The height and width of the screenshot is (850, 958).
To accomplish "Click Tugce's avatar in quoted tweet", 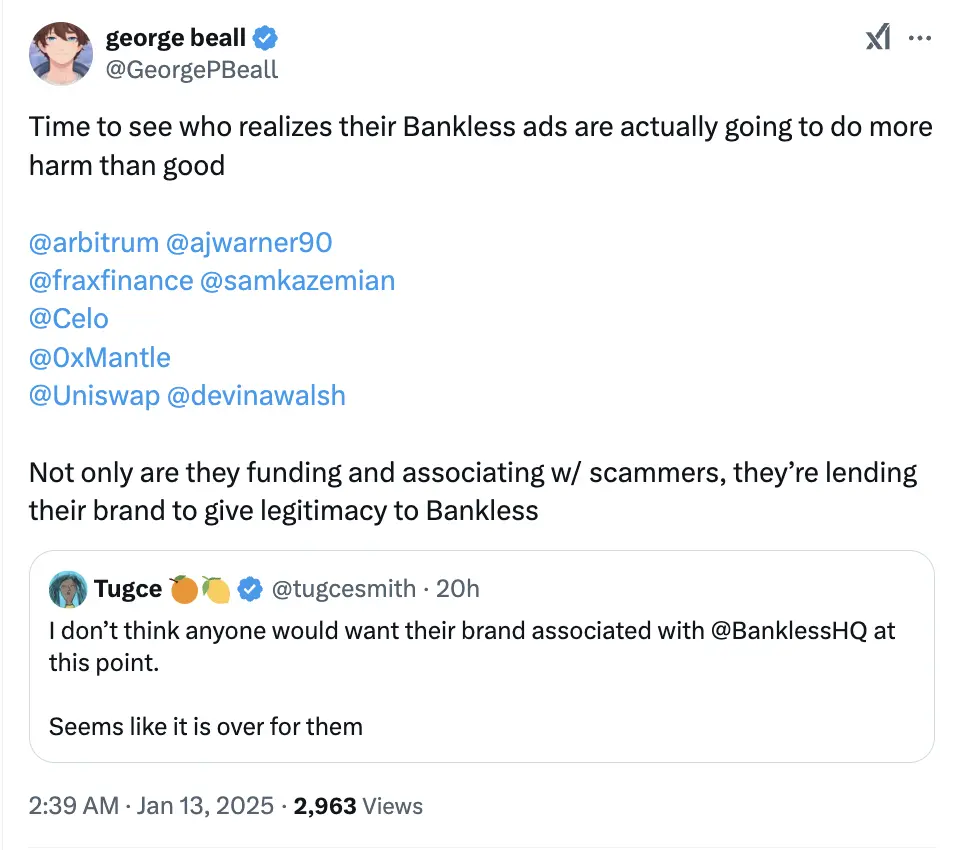I will pyautogui.click(x=68, y=589).
